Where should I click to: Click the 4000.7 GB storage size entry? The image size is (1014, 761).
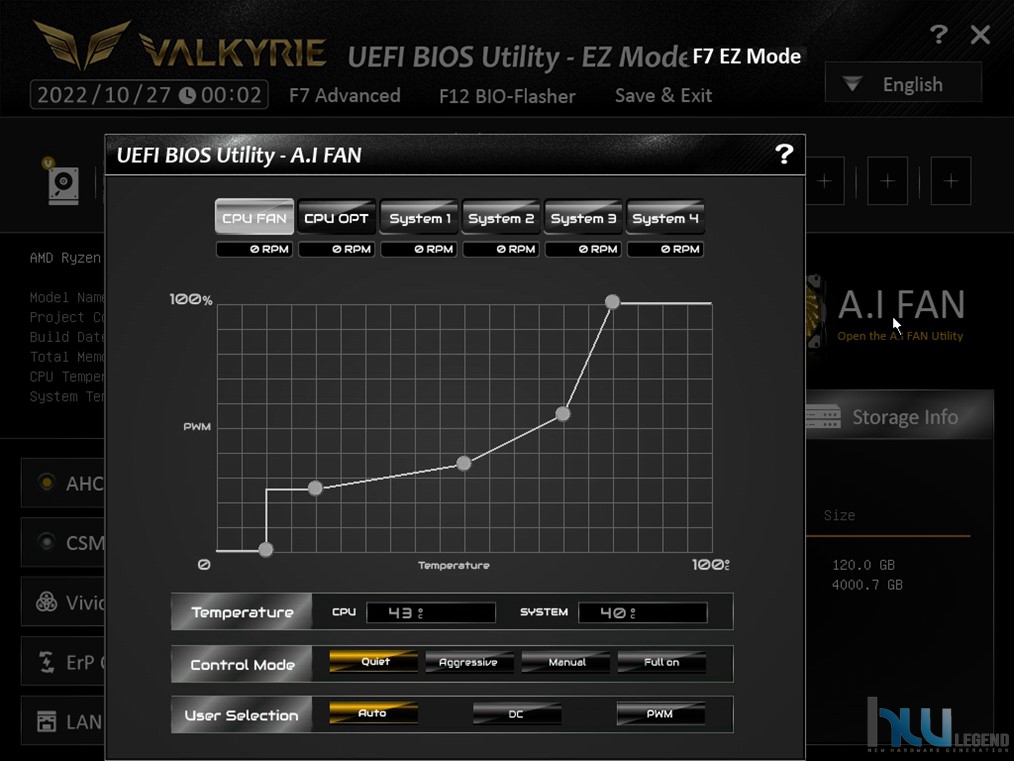(x=867, y=585)
